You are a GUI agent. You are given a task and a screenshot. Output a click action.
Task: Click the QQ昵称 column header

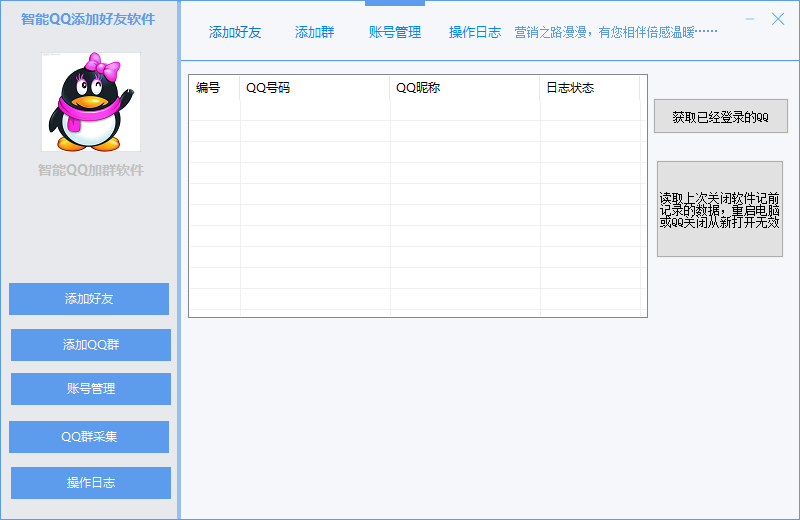pos(465,88)
